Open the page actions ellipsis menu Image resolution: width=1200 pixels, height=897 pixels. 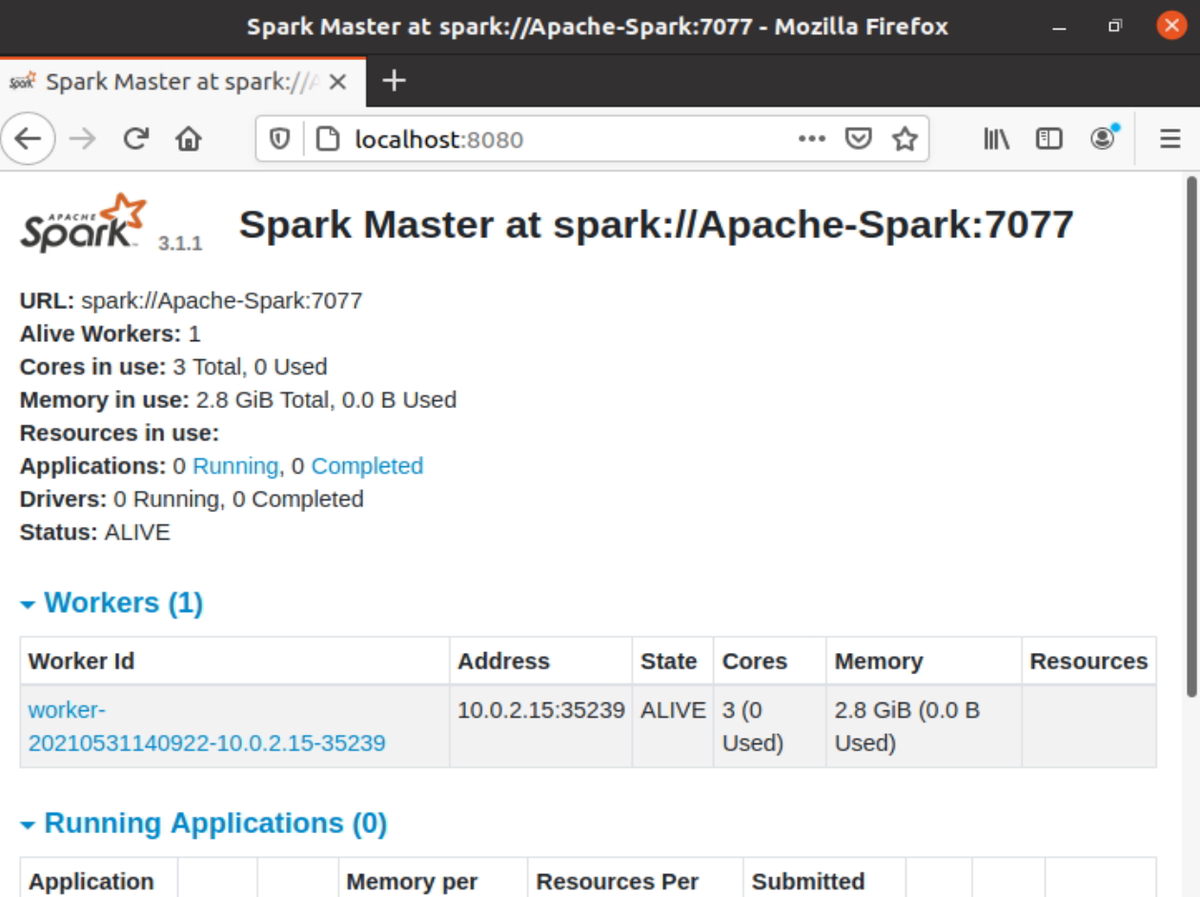click(x=812, y=139)
